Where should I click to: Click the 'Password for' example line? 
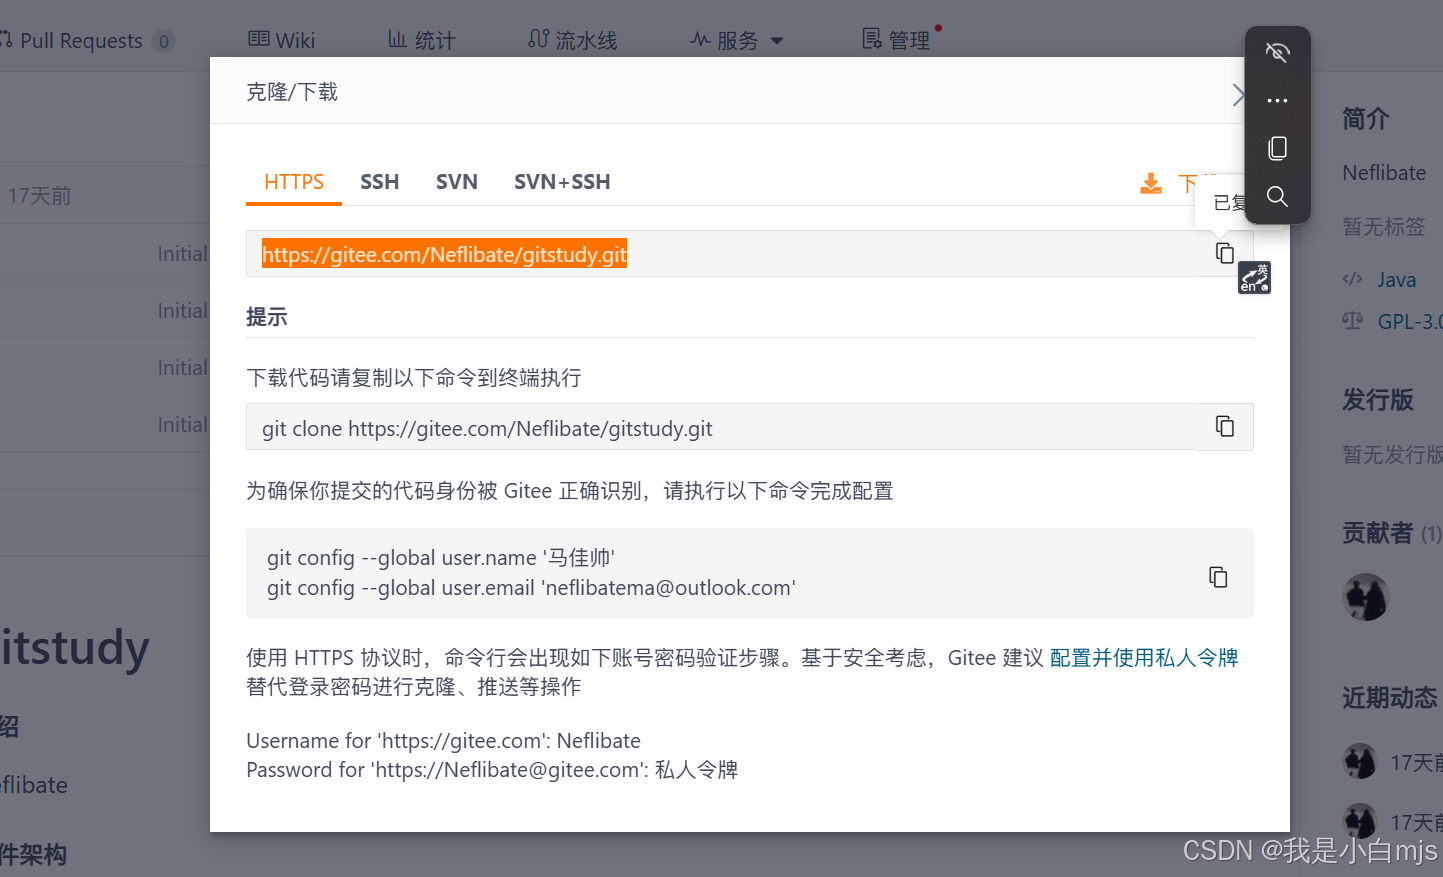pyautogui.click(x=492, y=770)
